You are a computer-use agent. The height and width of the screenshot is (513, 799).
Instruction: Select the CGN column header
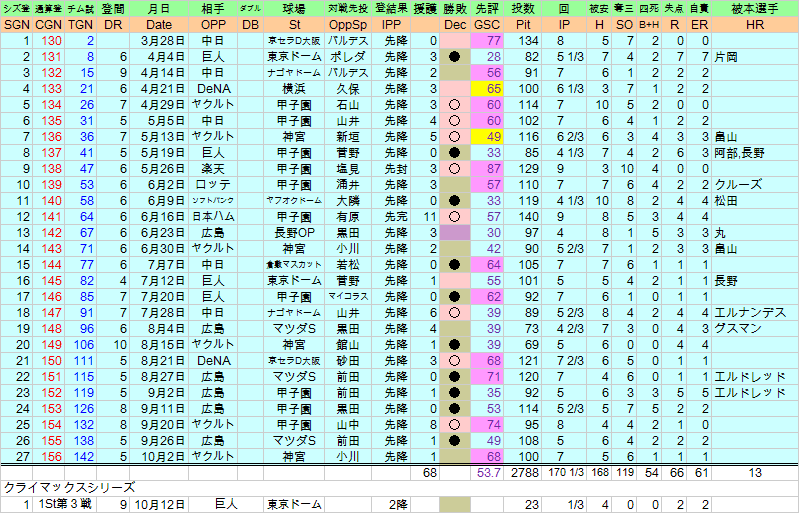click(x=48, y=24)
